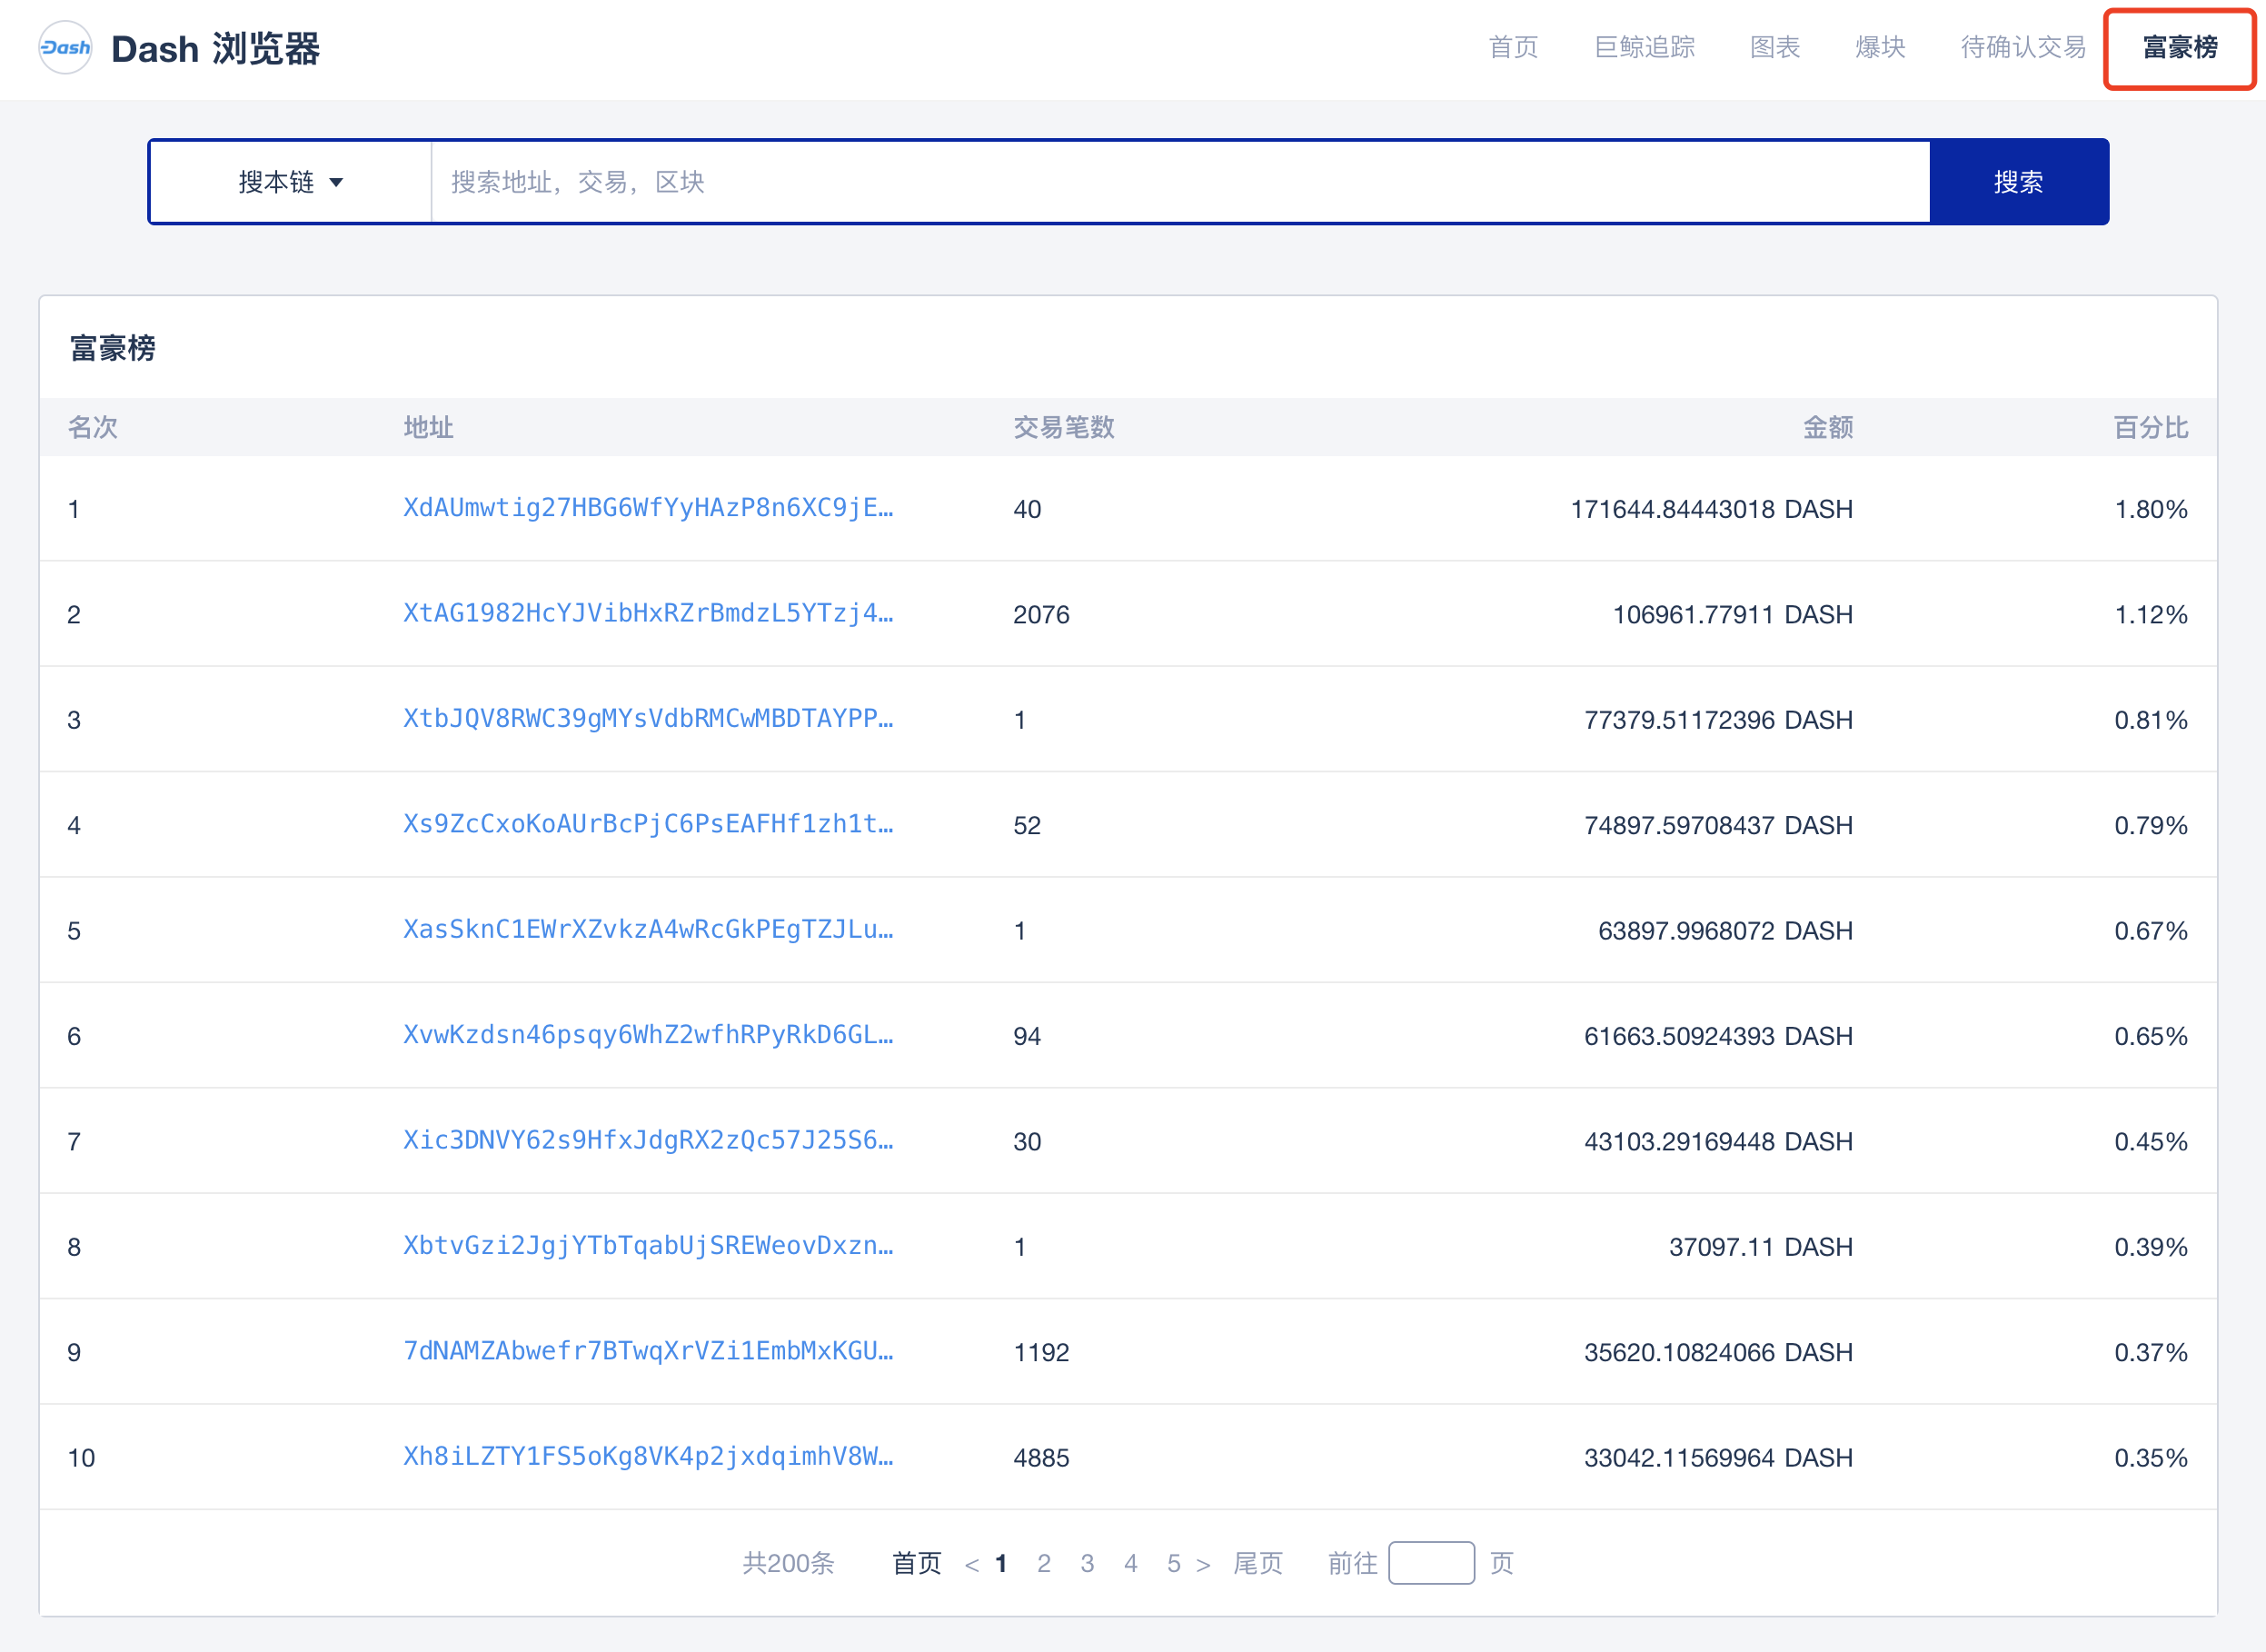2266x1652 pixels.
Task: Go to pagination page 5
Action: coord(1173,1563)
